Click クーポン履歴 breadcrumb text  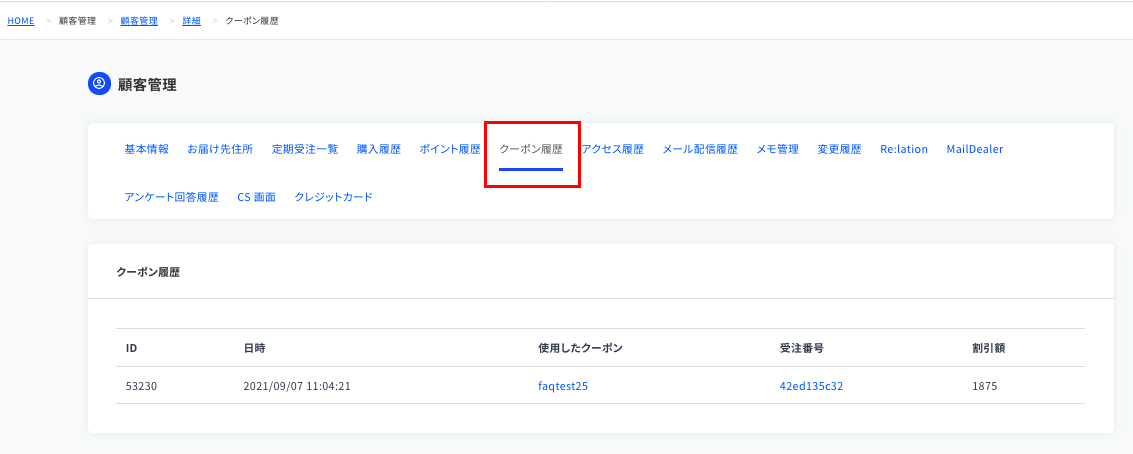[x=252, y=21]
